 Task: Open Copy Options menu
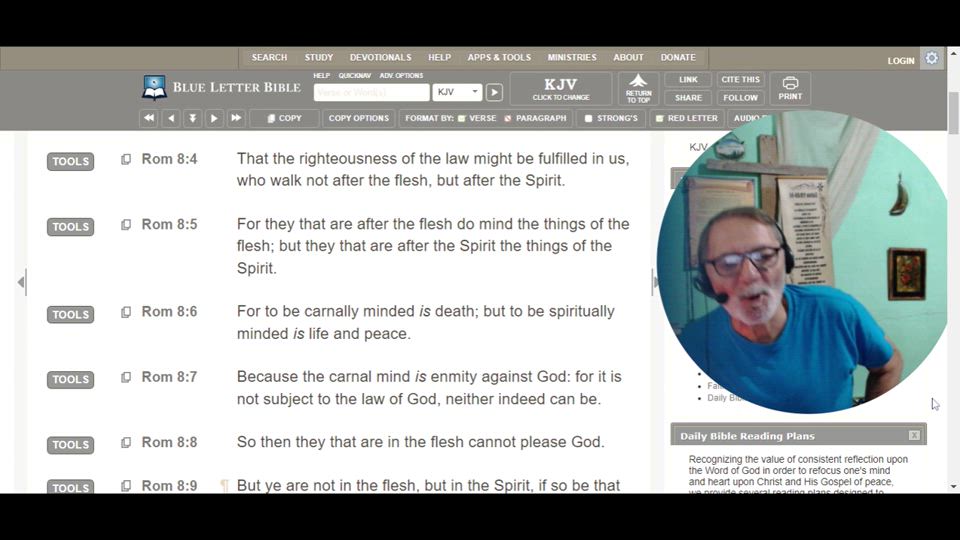click(358, 118)
